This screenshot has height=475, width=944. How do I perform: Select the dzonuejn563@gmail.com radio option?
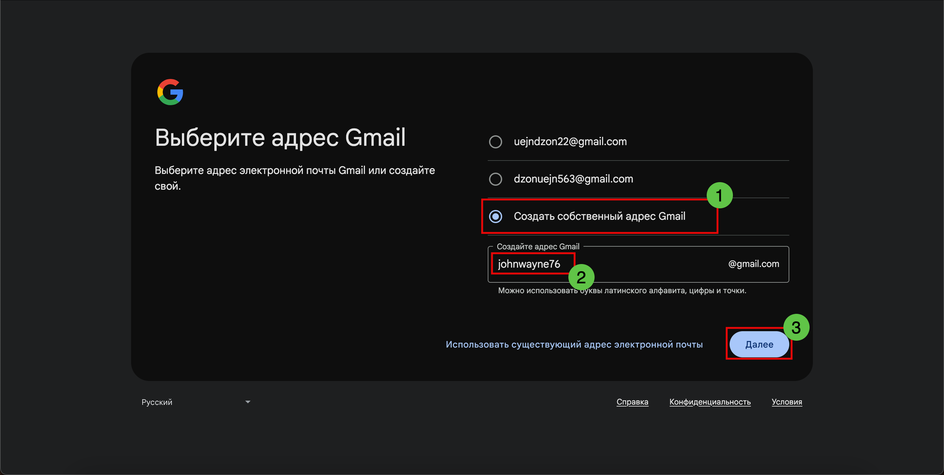[495, 179]
